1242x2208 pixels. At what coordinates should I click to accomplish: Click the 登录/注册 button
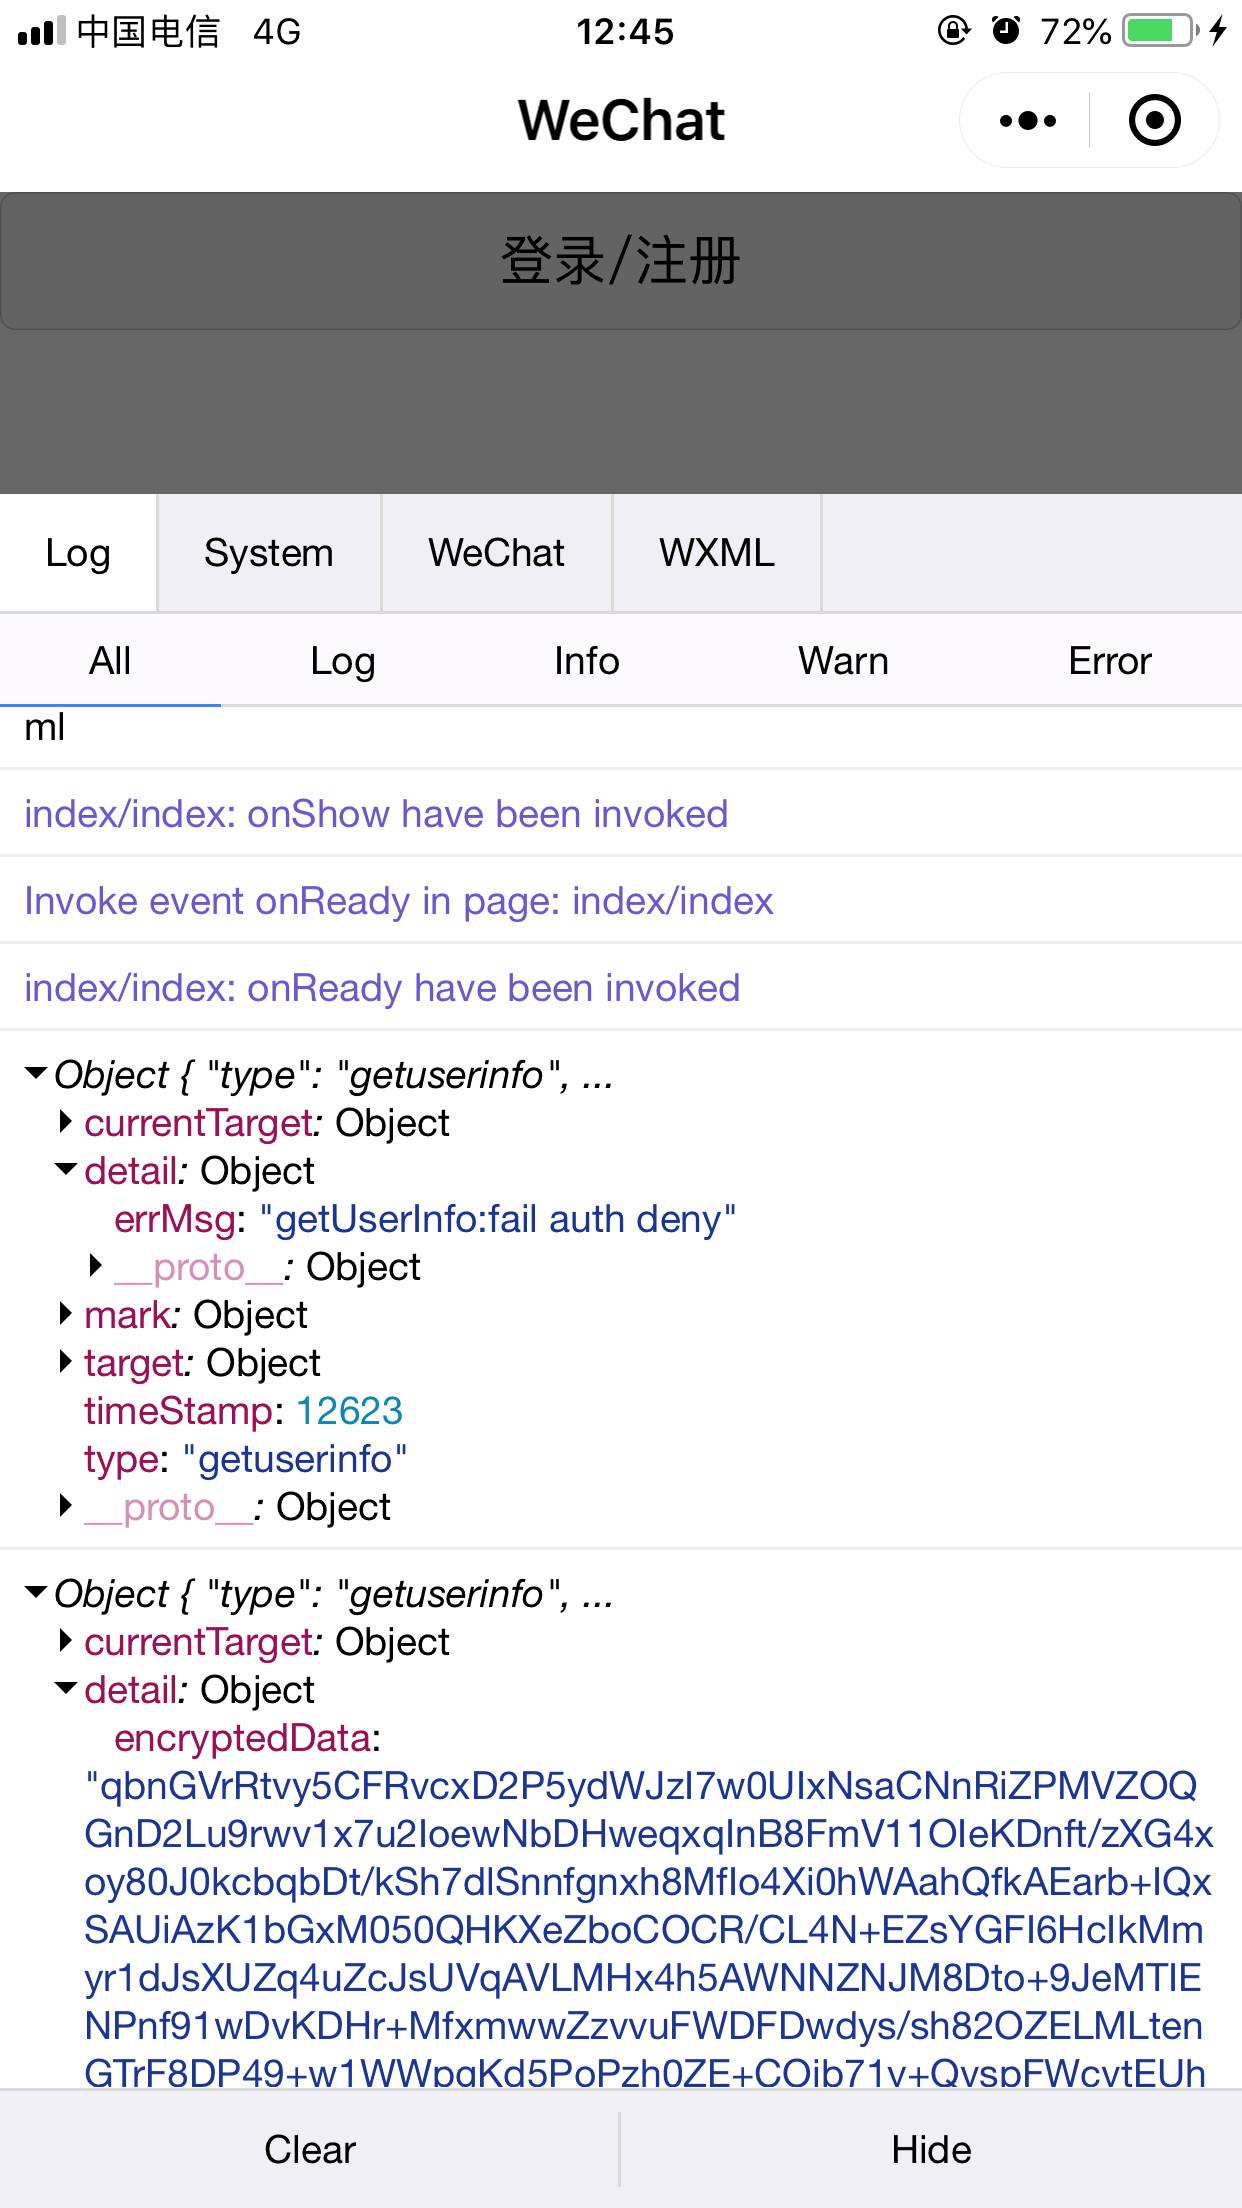click(620, 261)
